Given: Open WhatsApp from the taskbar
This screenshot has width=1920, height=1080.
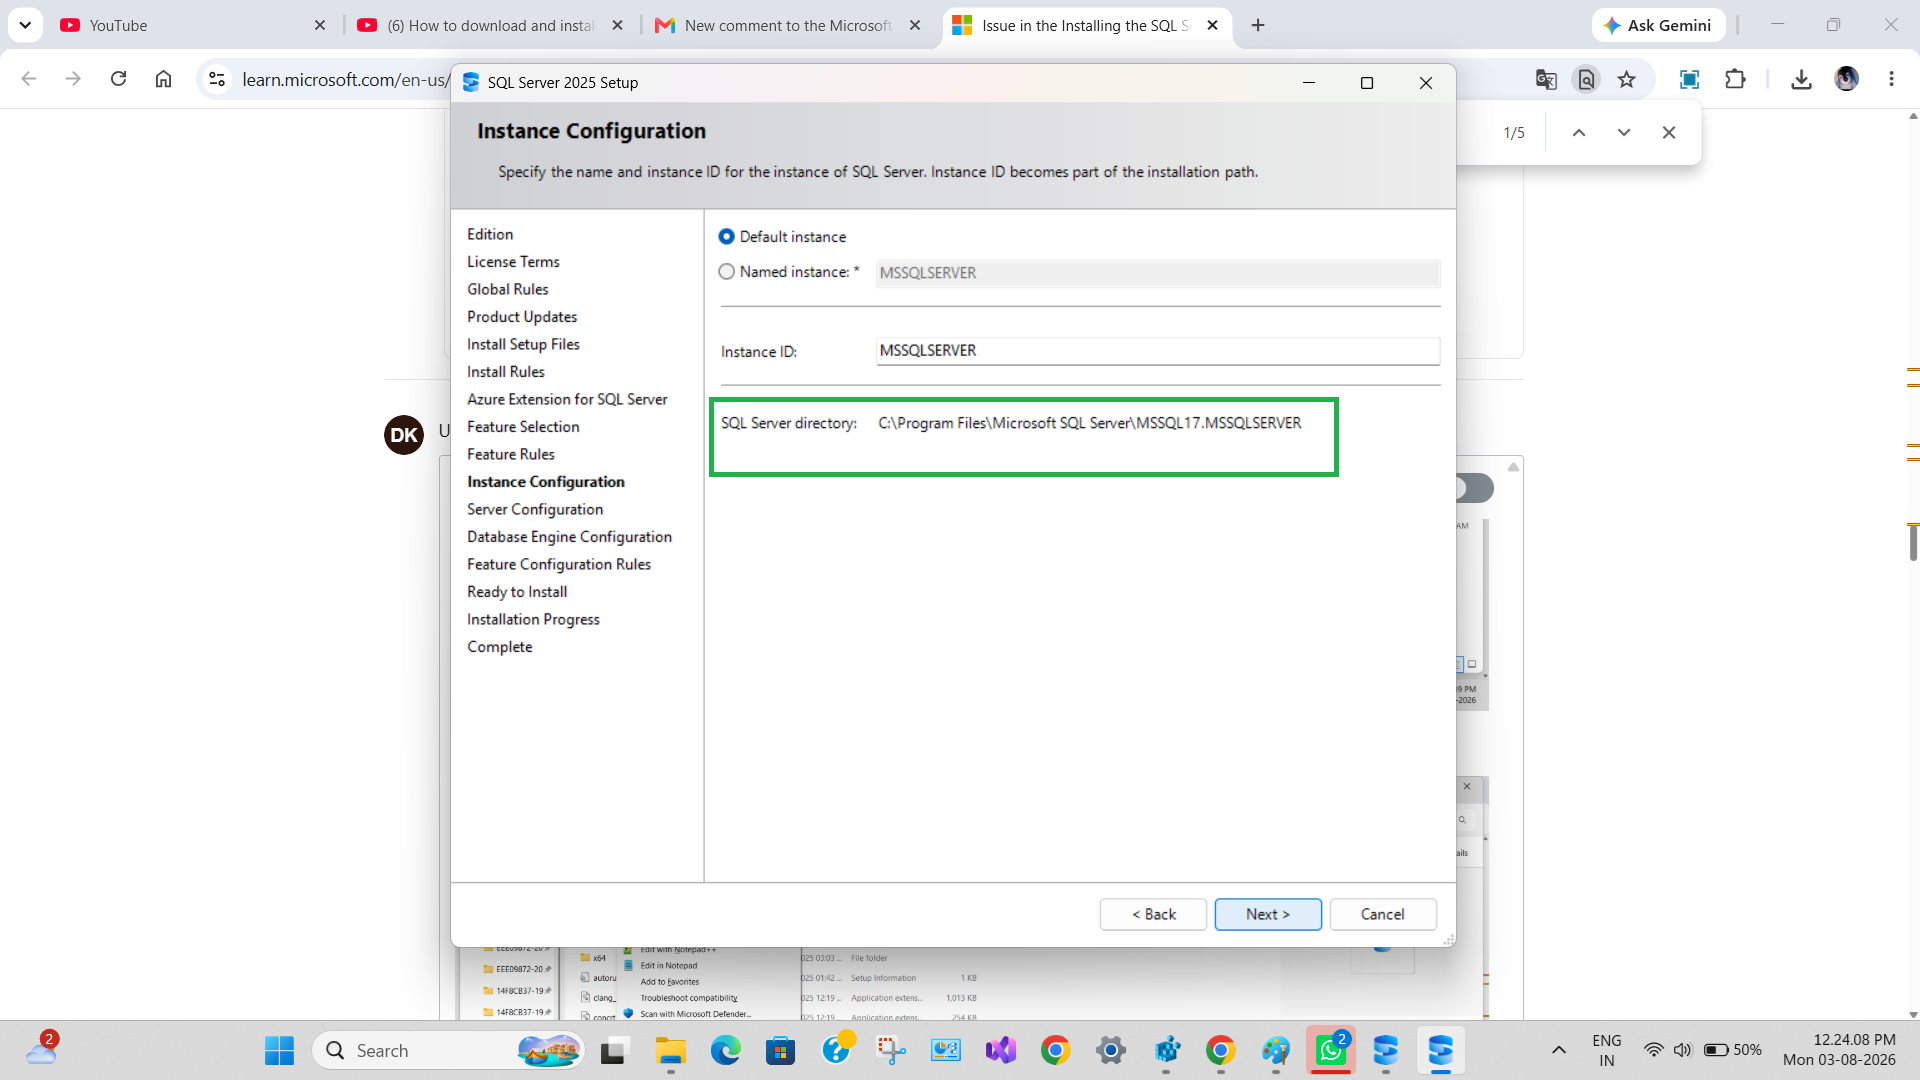Looking at the screenshot, I should pos(1330,1050).
